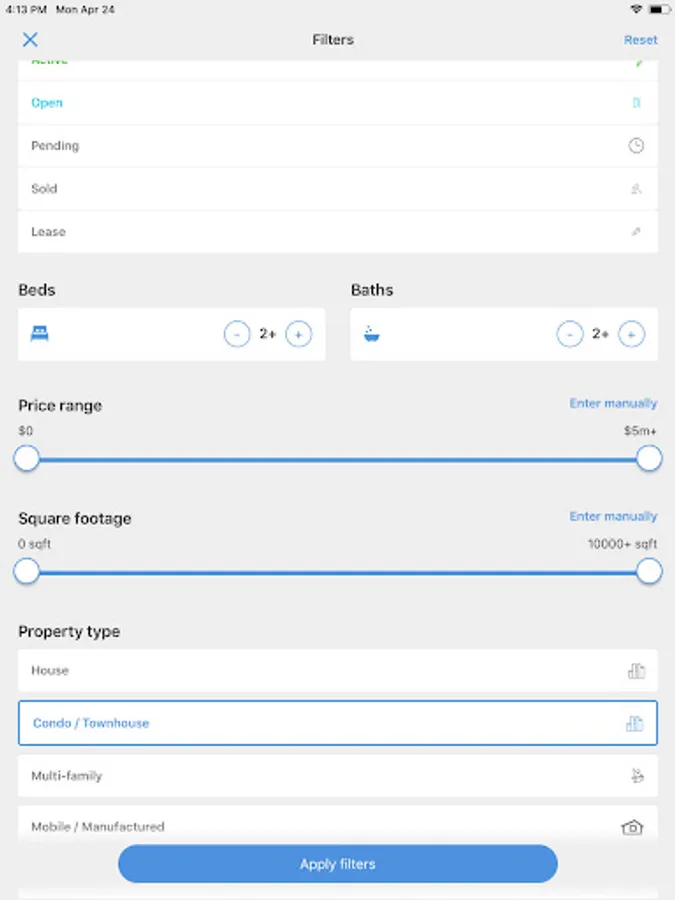Click the bed icon under Beds
Screen dimensions: 675x900
tap(40, 335)
